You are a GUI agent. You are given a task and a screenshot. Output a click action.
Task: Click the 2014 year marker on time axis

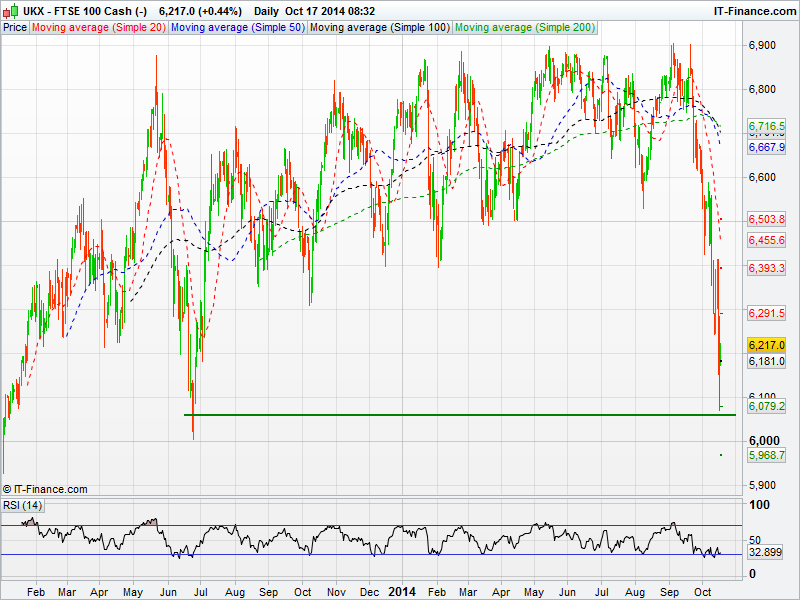point(402,591)
